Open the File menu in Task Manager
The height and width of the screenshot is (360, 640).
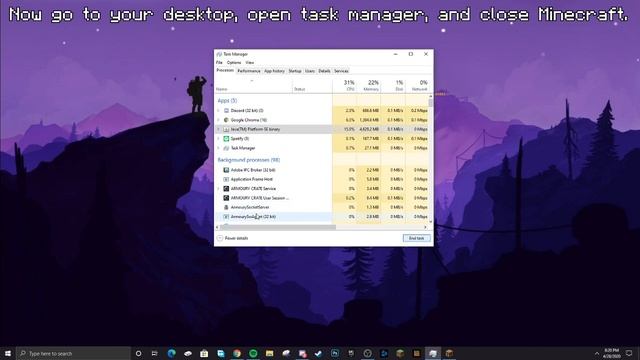tap(219, 62)
